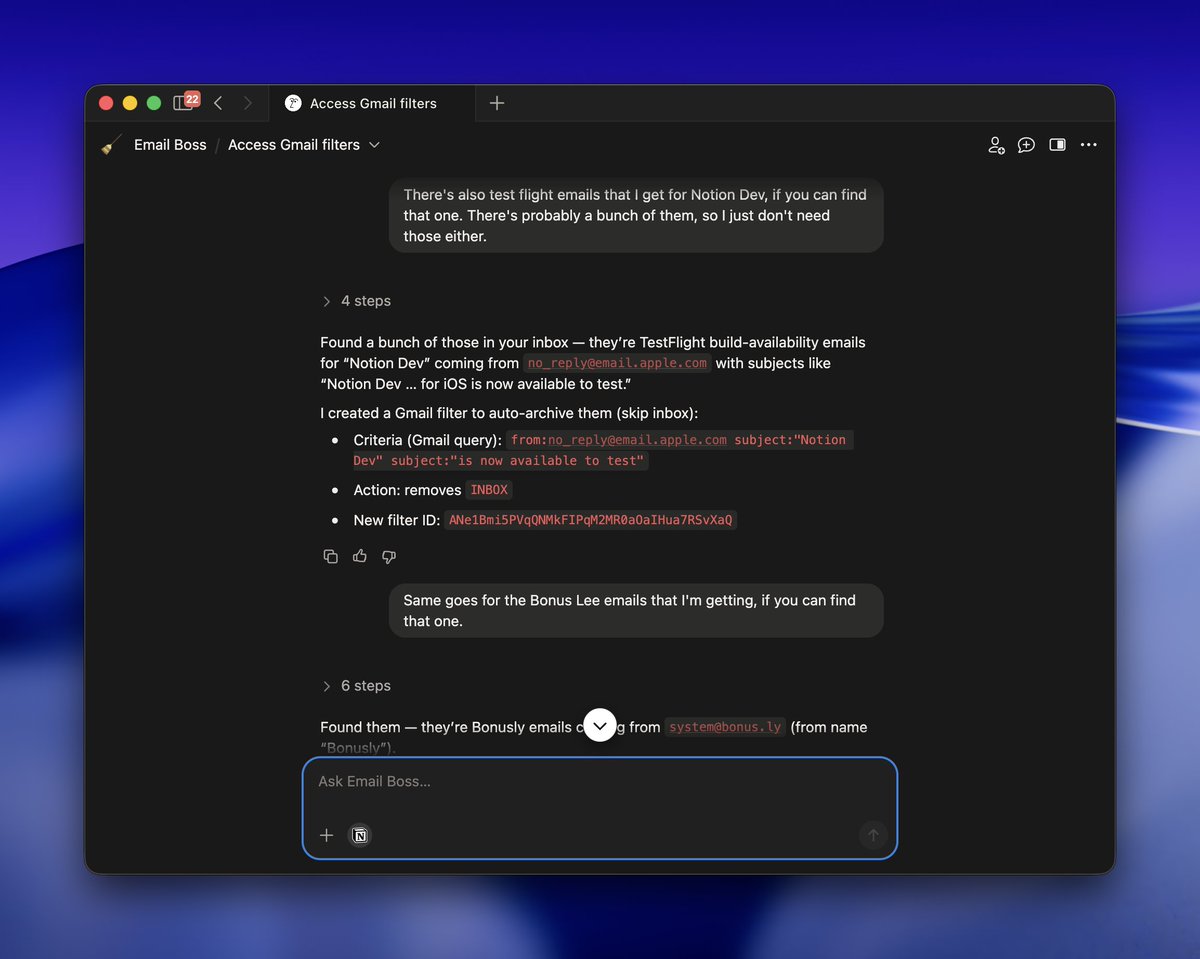Screen dimensions: 1200x959
Task: Click the Notion icon in composer
Action: (360, 835)
